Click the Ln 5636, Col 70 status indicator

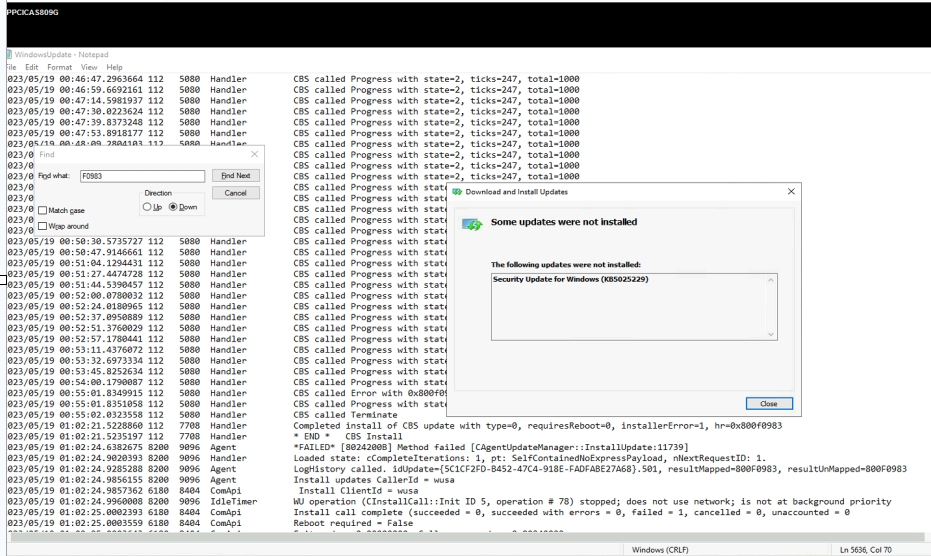(866, 550)
